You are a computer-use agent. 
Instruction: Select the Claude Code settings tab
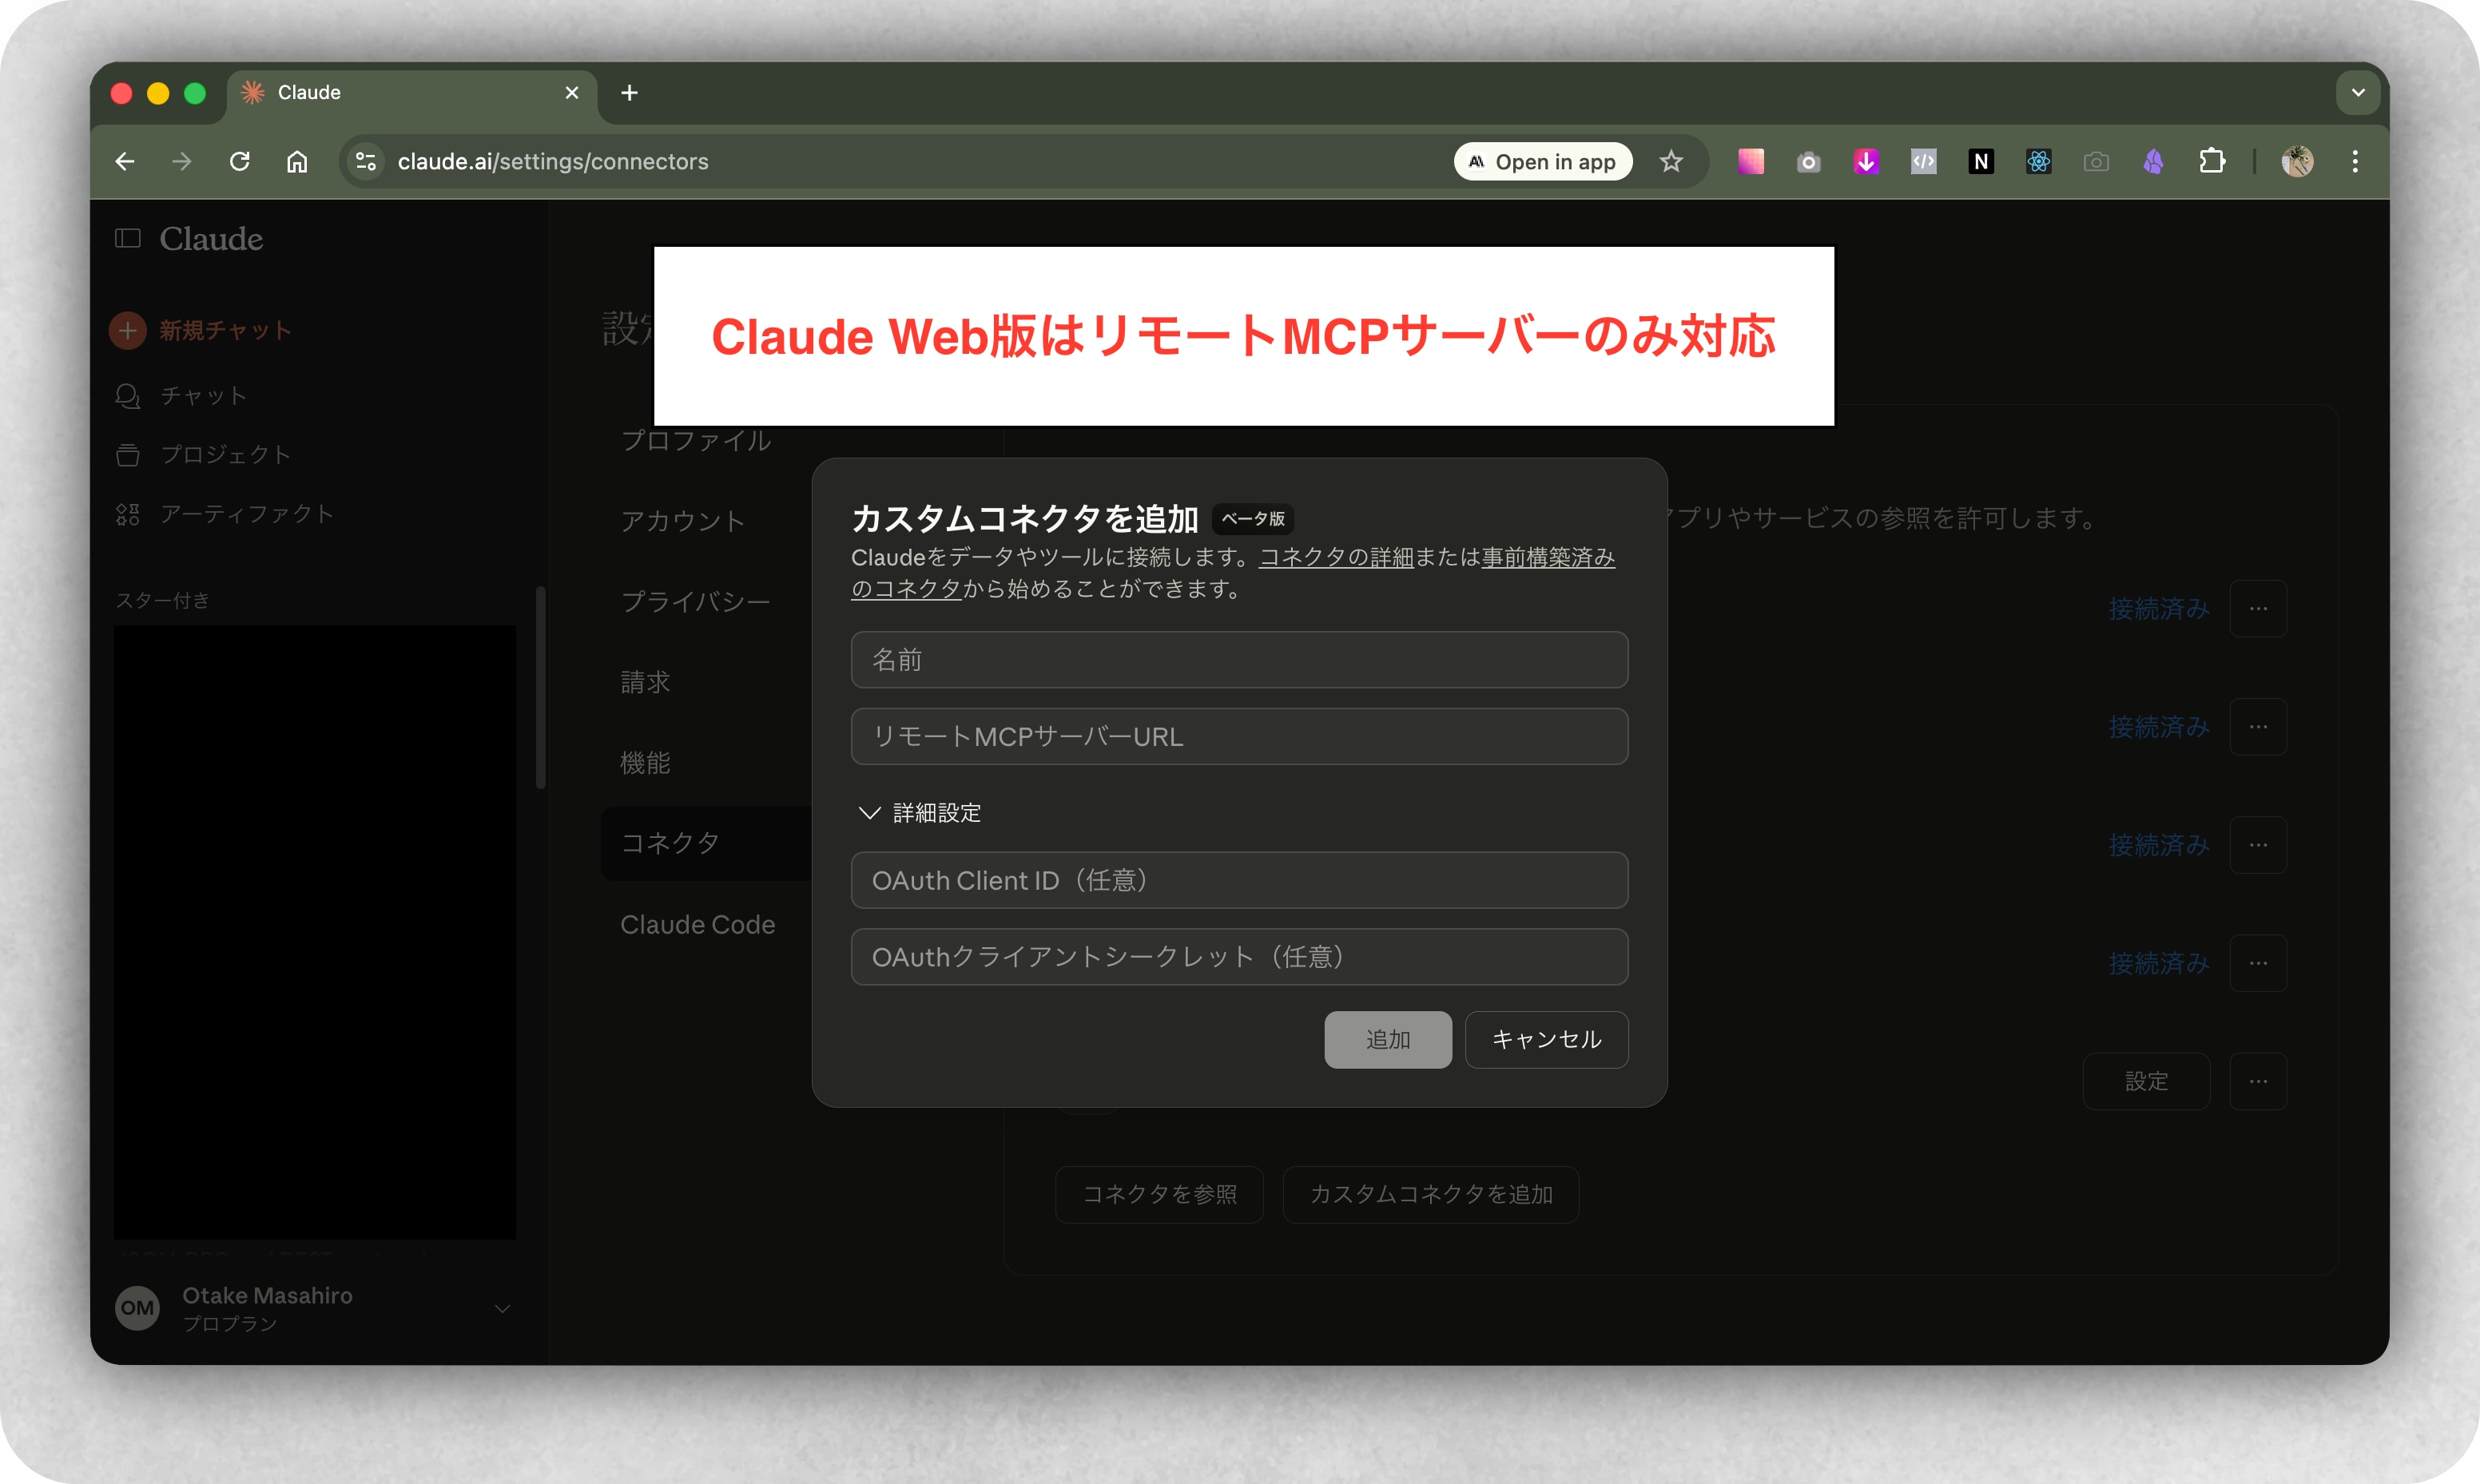coord(697,924)
